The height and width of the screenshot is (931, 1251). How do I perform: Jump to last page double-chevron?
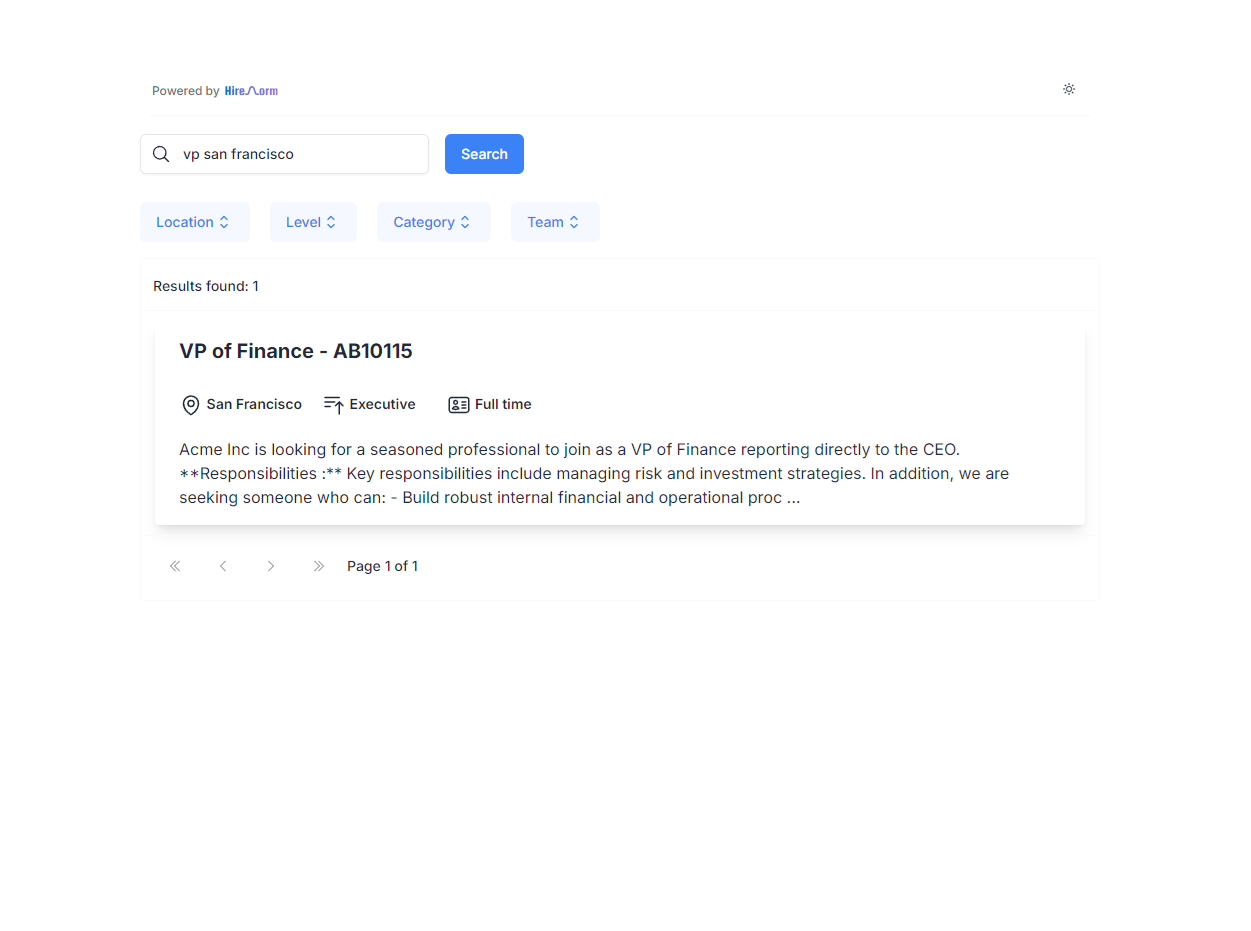click(319, 566)
